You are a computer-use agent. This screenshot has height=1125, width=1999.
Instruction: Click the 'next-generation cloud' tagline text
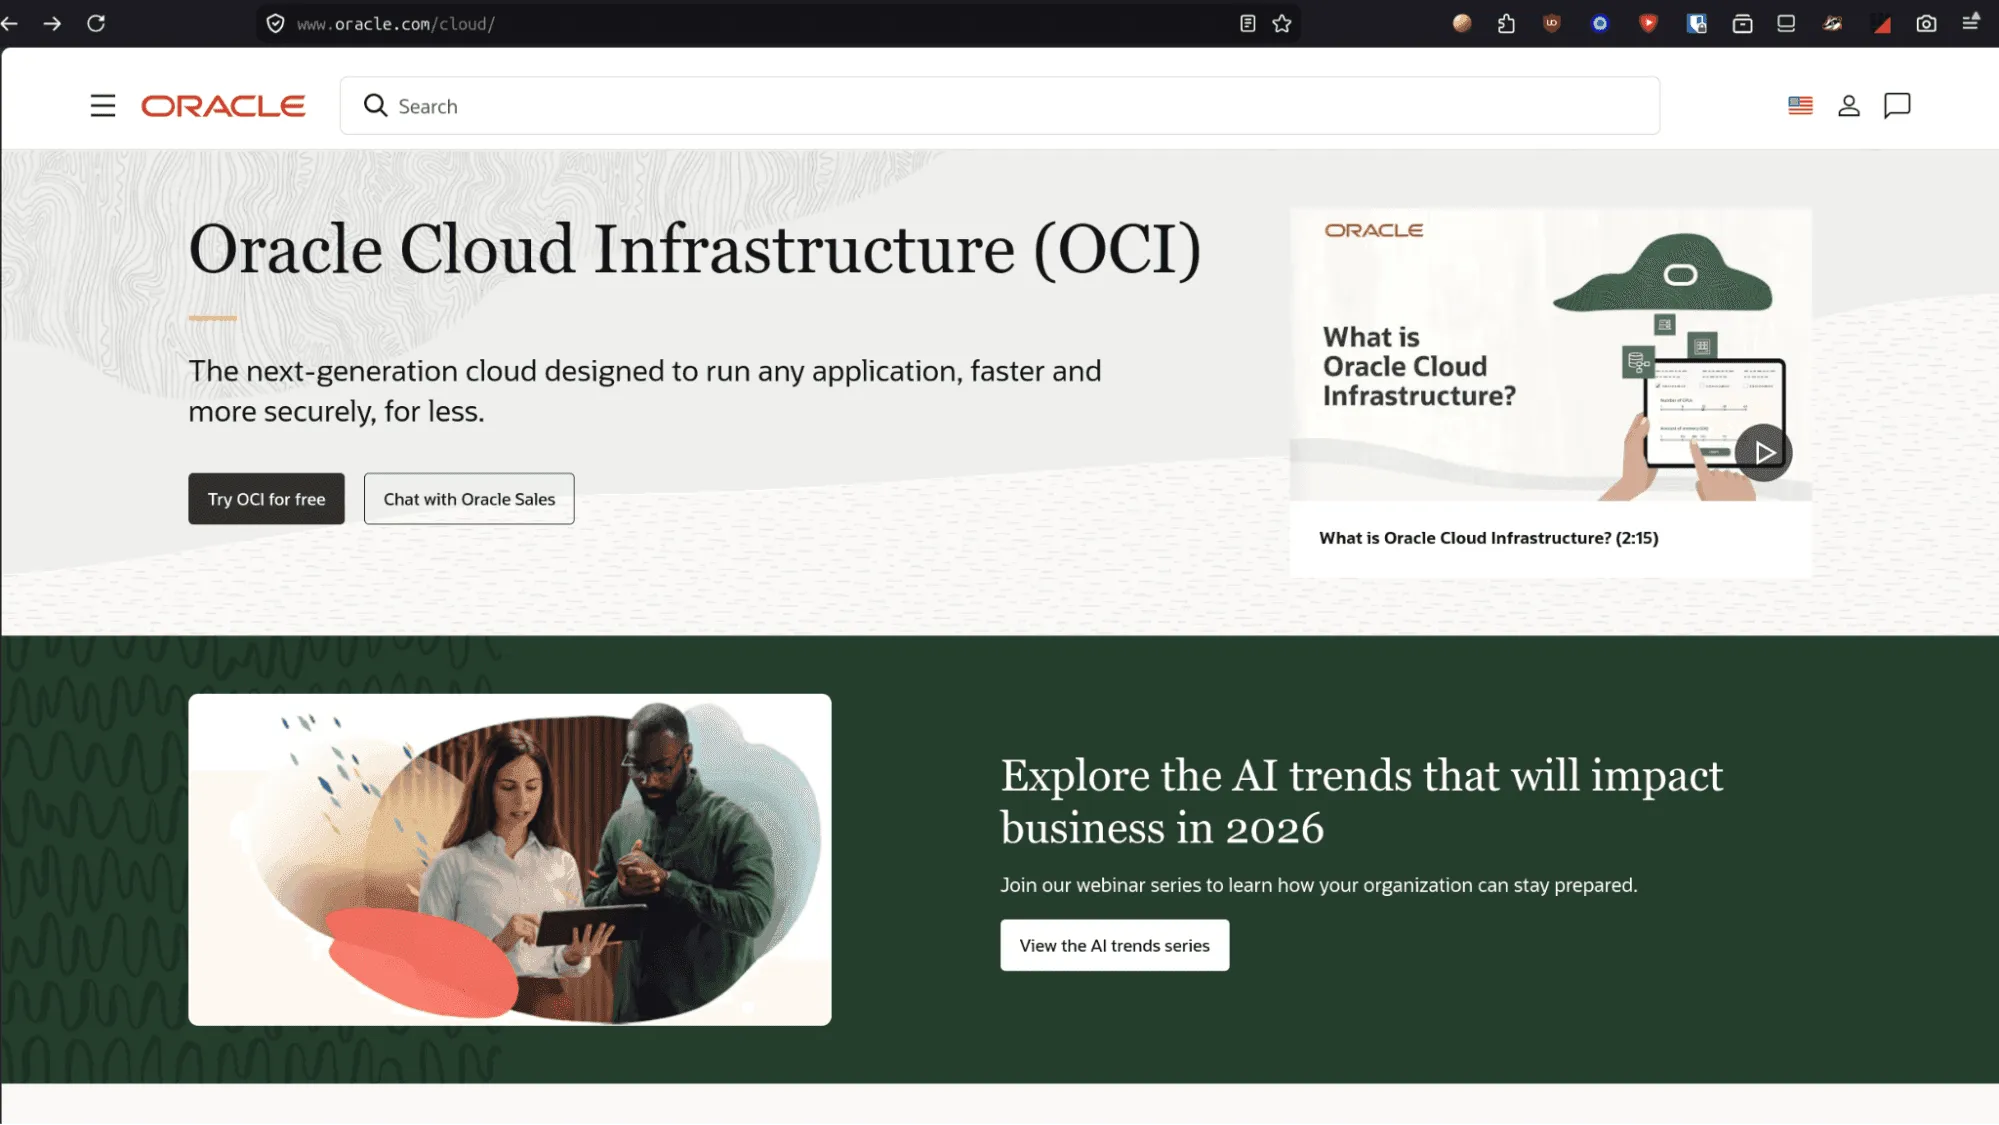[x=645, y=391]
